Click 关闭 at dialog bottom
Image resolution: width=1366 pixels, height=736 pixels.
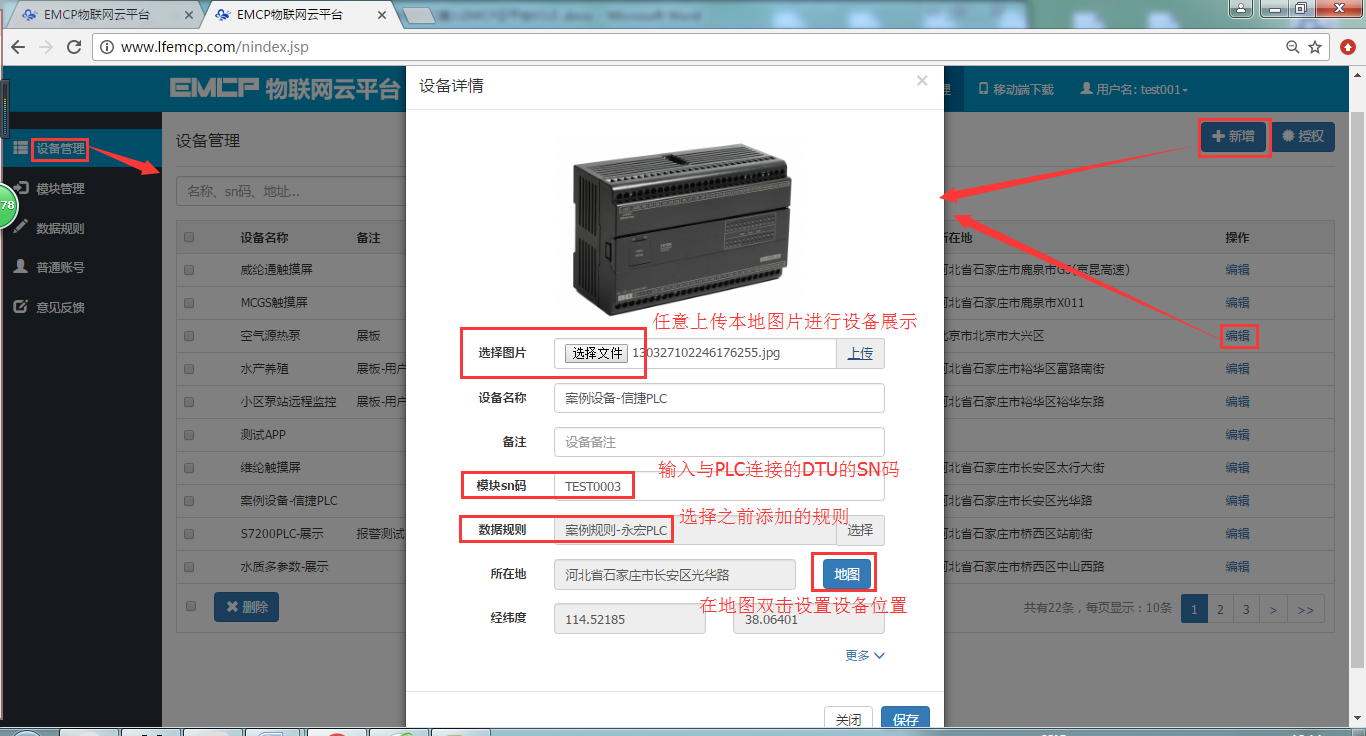click(x=848, y=720)
